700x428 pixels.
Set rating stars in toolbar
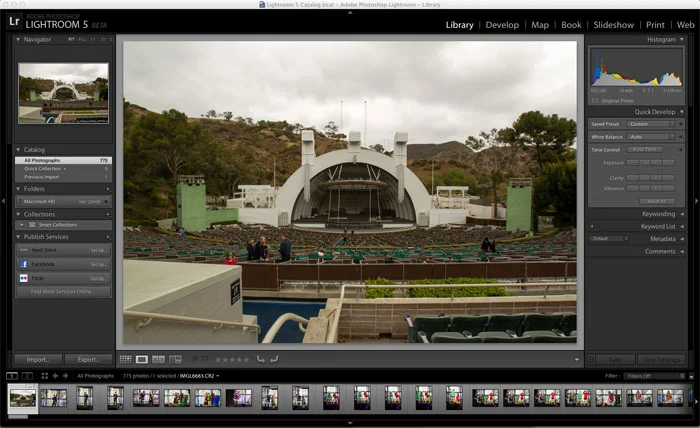point(232,359)
